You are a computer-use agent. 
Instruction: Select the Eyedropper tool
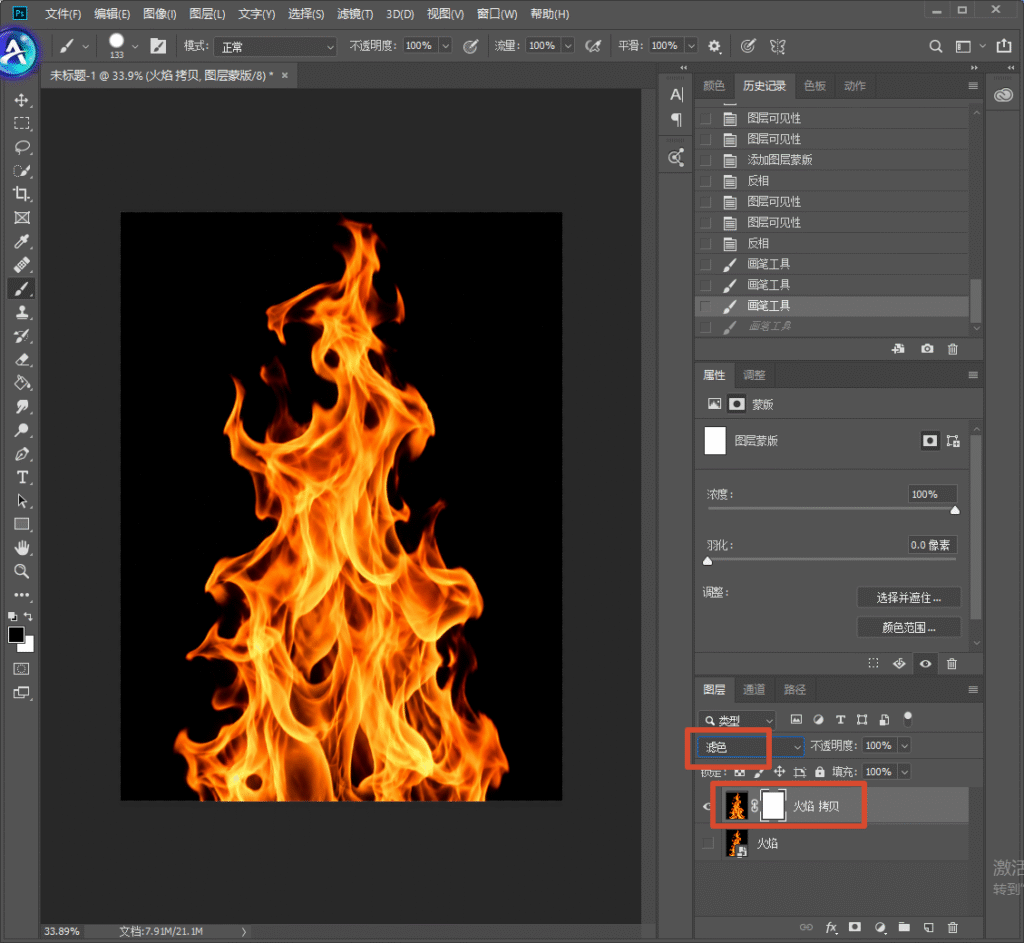click(22, 242)
